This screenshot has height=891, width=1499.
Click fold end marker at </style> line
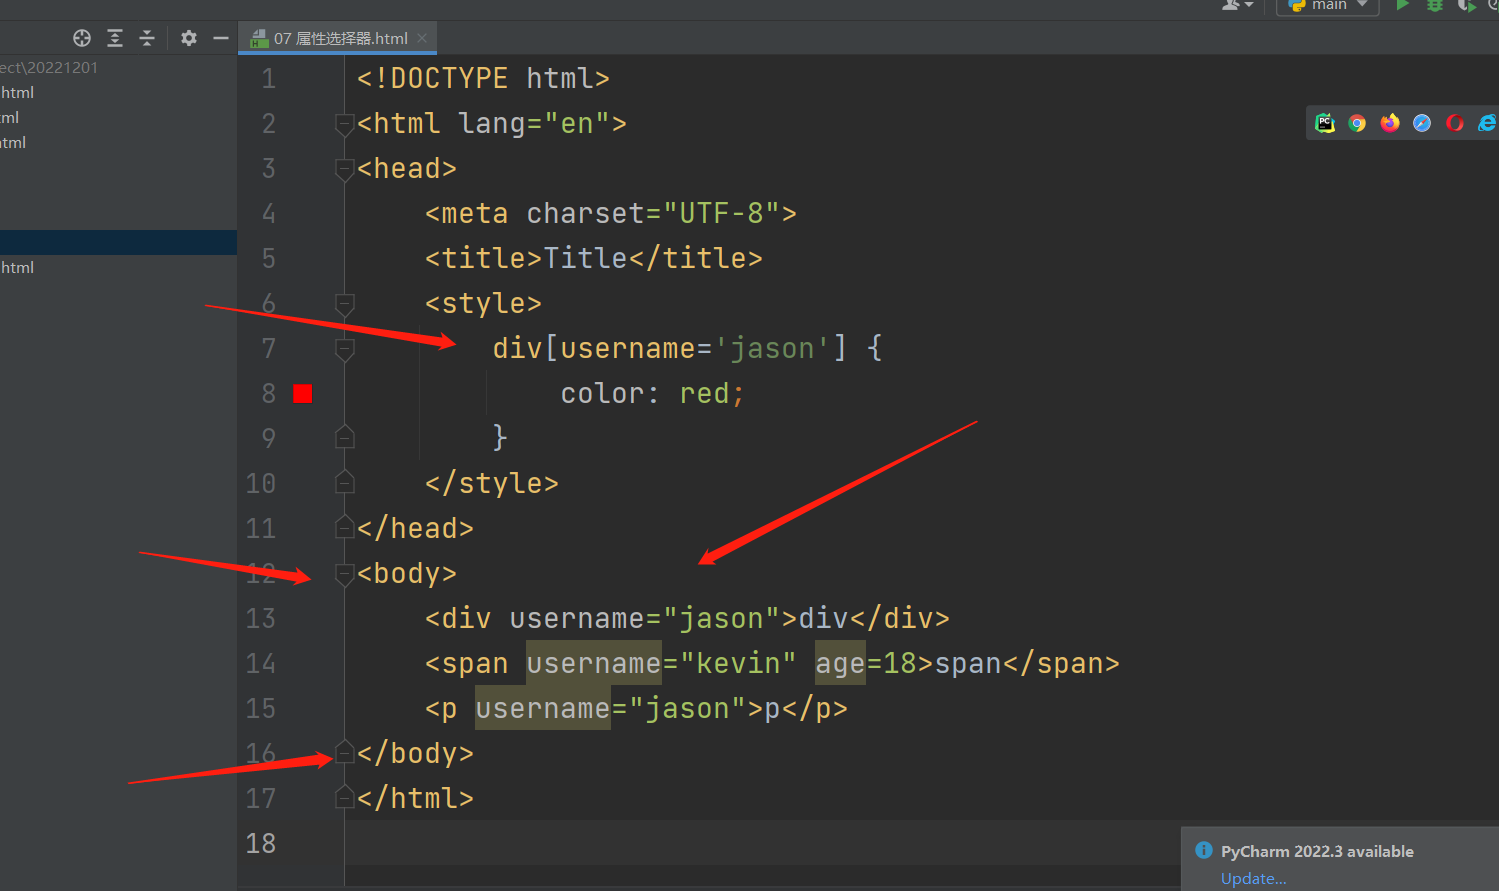345,482
